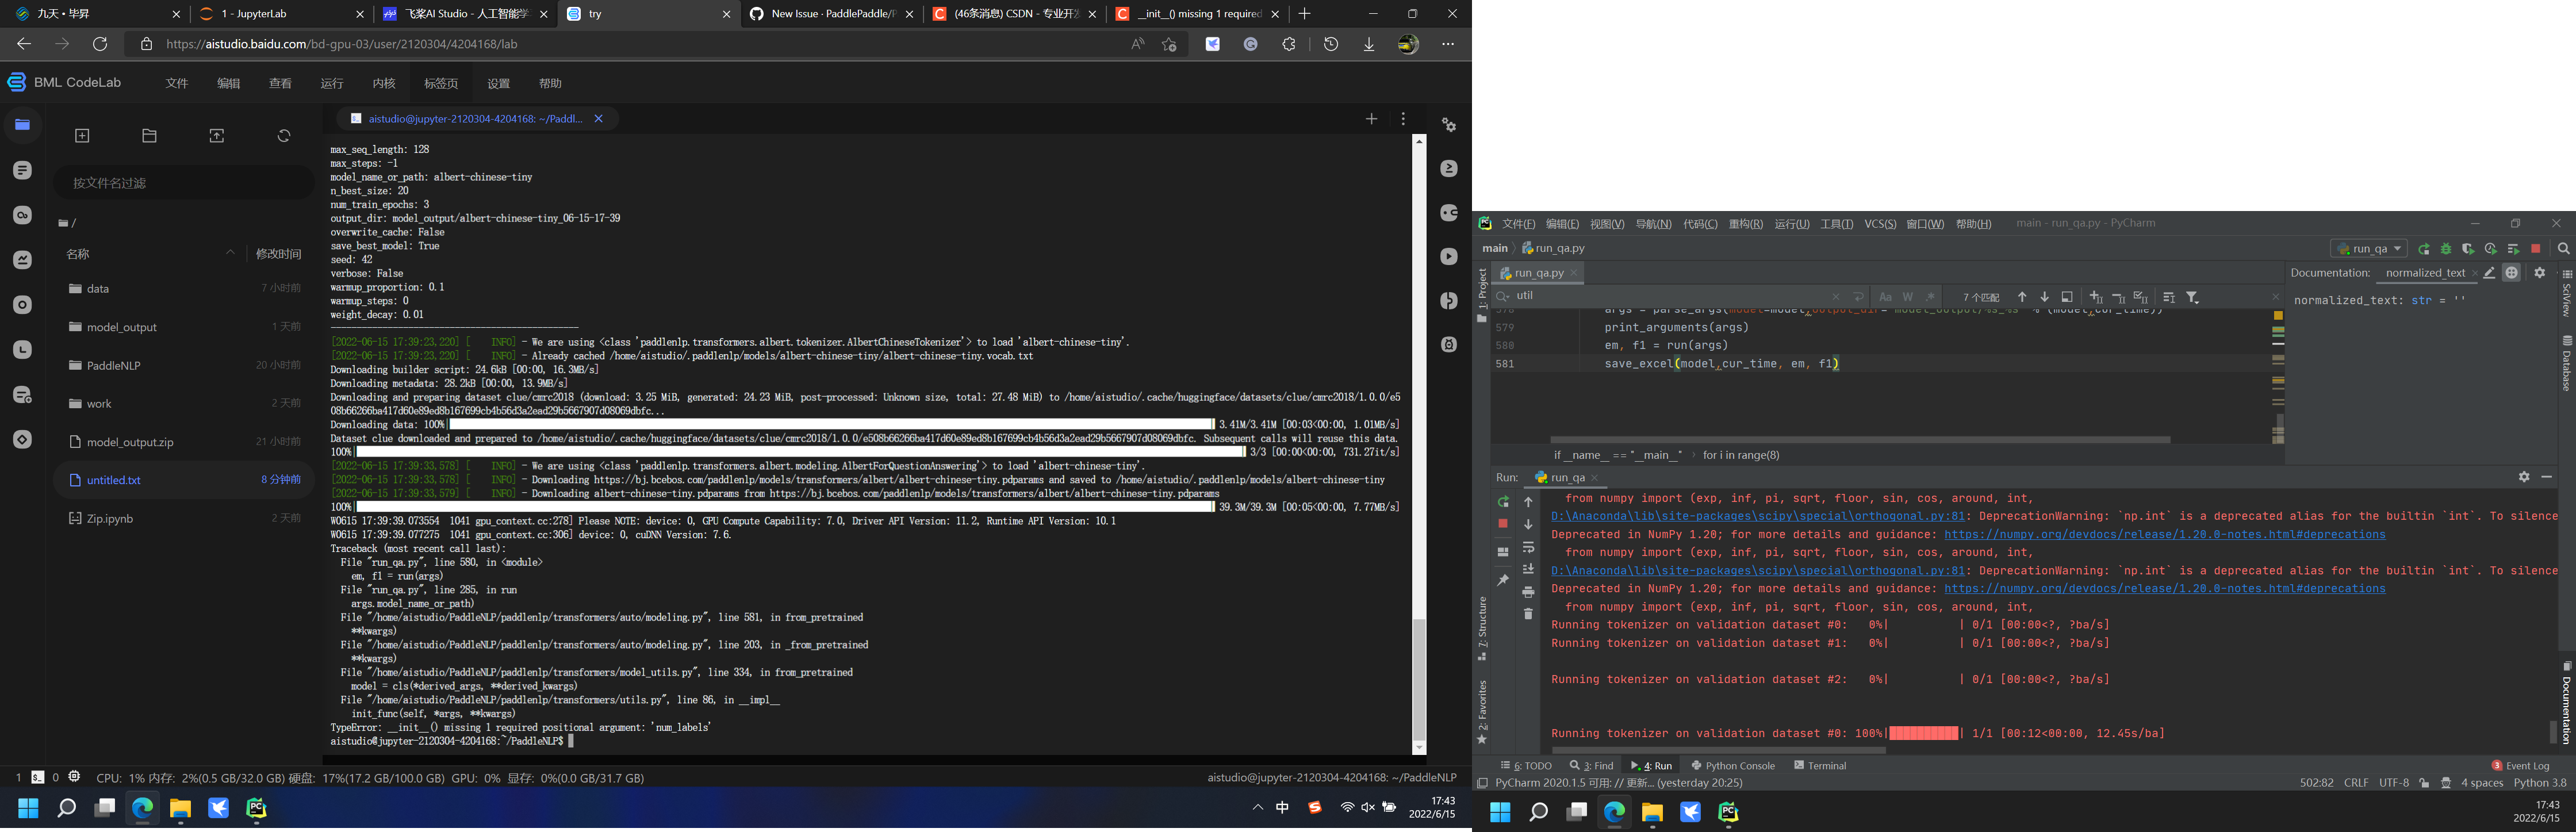Click the upload files icon

coord(217,136)
